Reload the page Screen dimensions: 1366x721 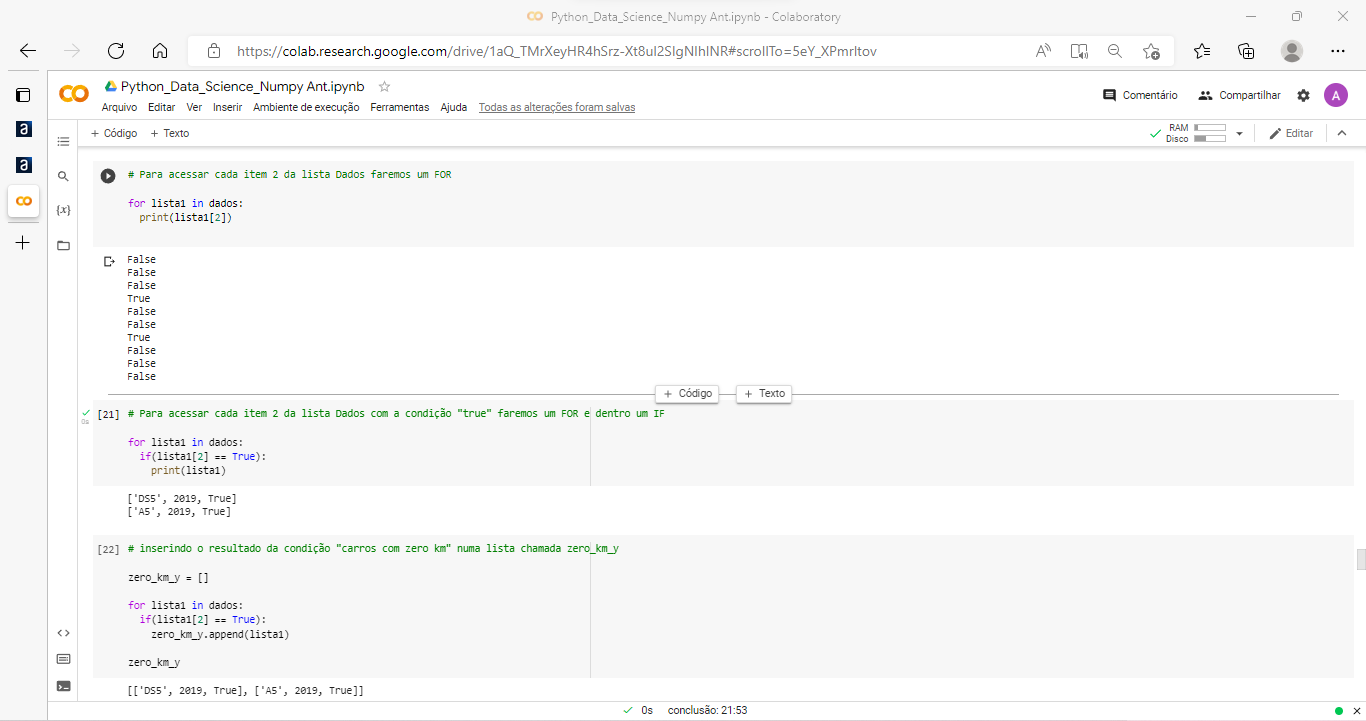115,51
